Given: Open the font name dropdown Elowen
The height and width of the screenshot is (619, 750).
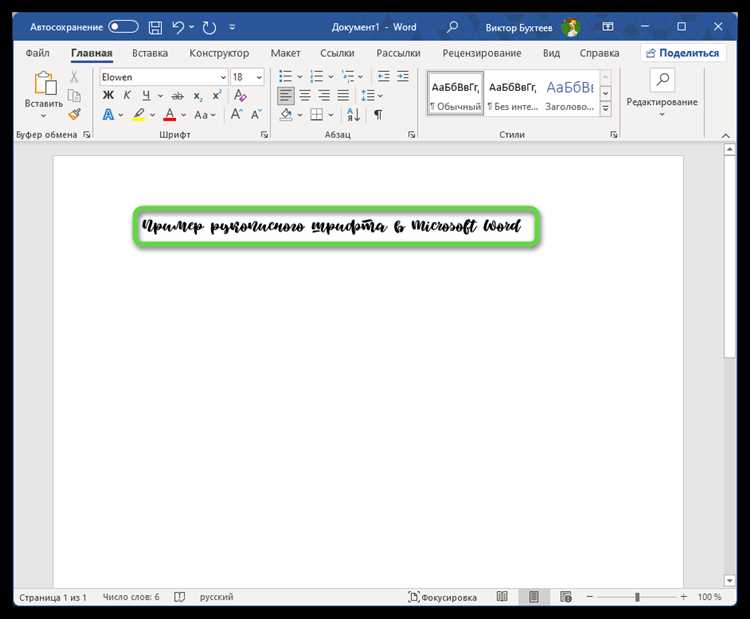Looking at the screenshot, I should coord(223,77).
